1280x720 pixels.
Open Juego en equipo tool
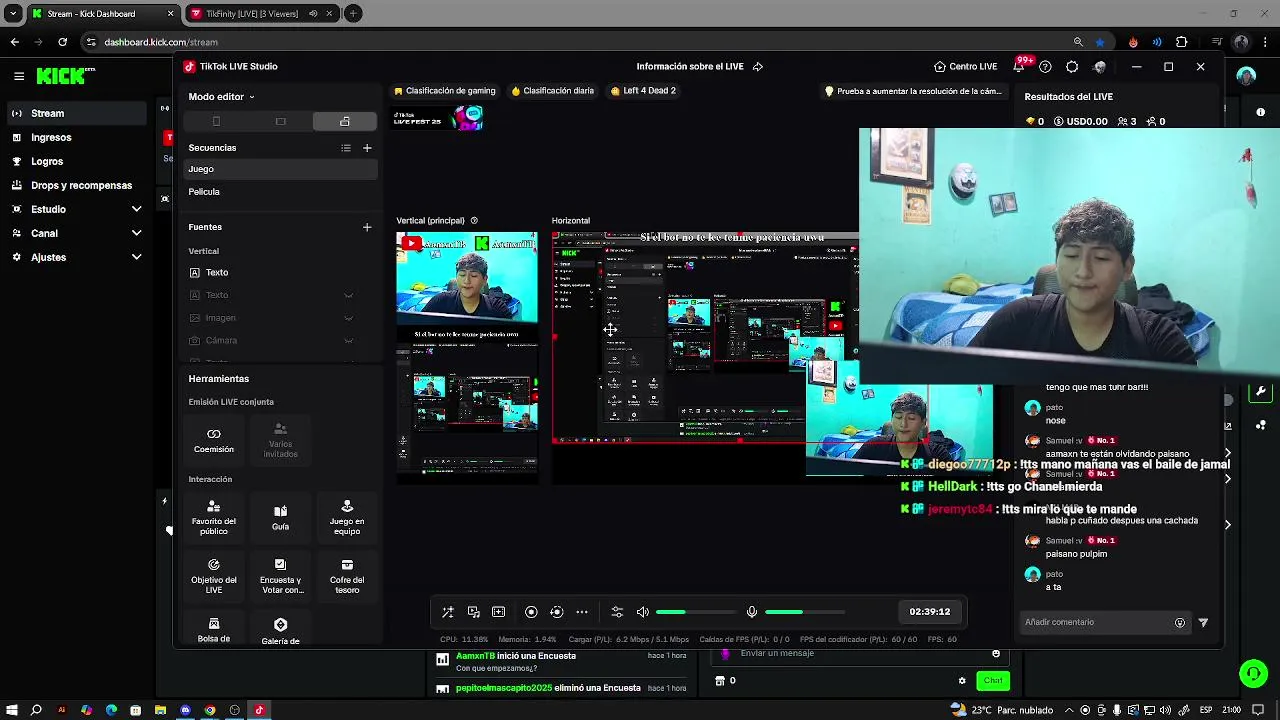point(347,518)
